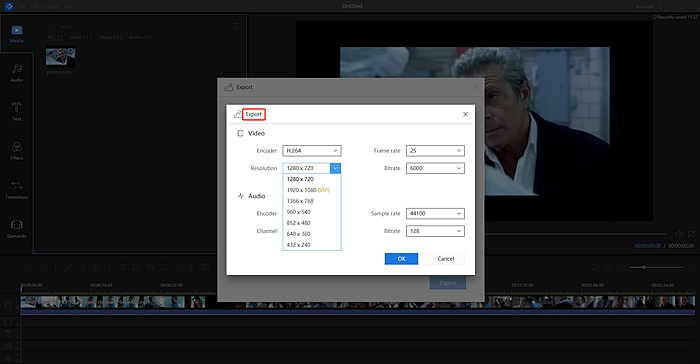Click the media list view icon
This screenshot has height=364, width=700.
coord(235,26)
